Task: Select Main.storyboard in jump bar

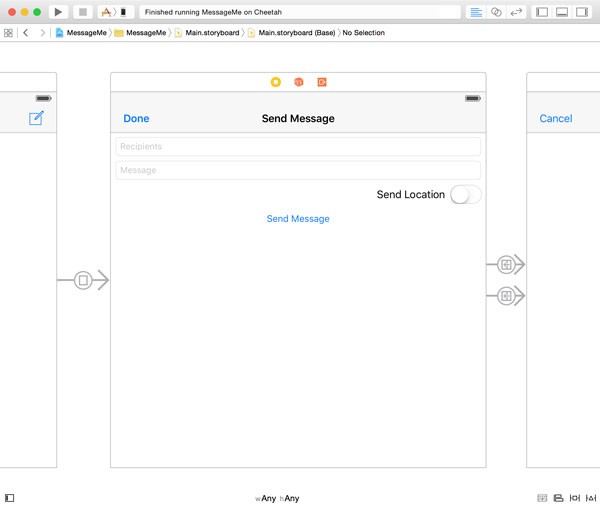Action: click(x=207, y=33)
